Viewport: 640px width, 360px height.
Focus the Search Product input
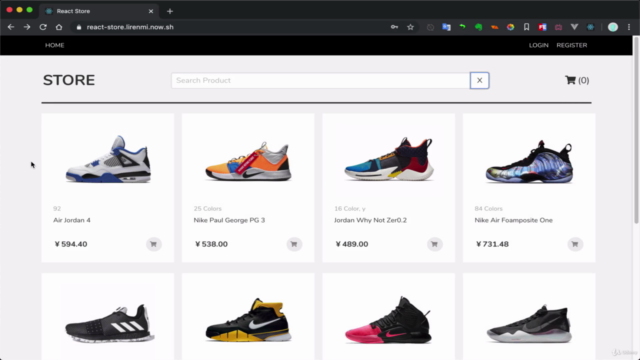coord(321,80)
